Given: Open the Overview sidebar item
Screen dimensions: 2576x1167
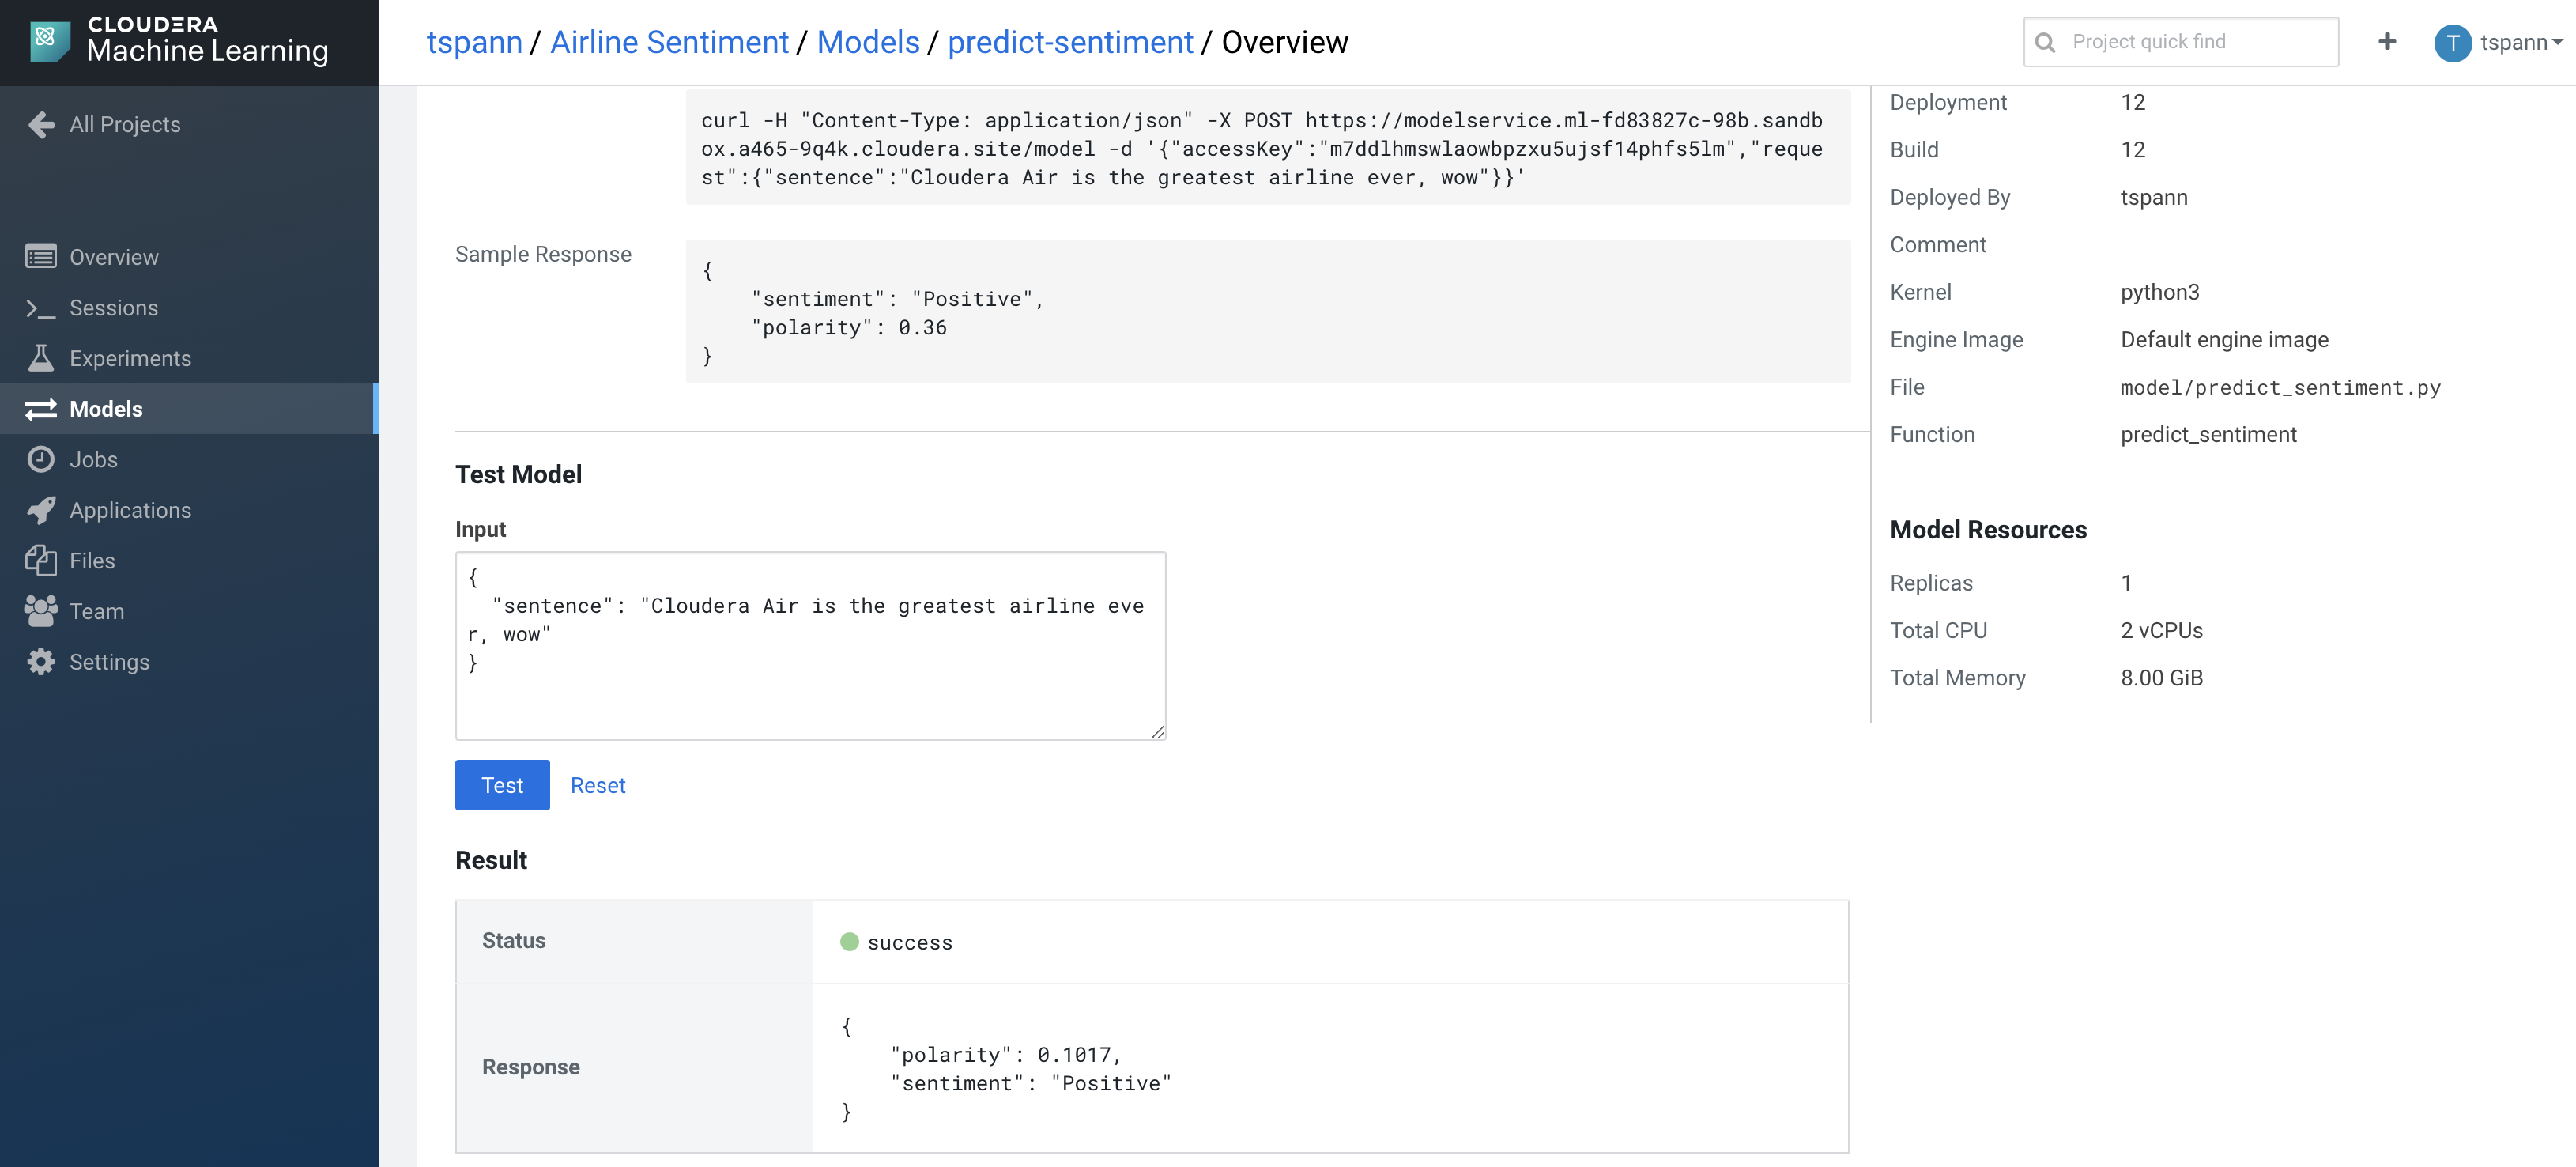Looking at the screenshot, I should click(x=113, y=257).
